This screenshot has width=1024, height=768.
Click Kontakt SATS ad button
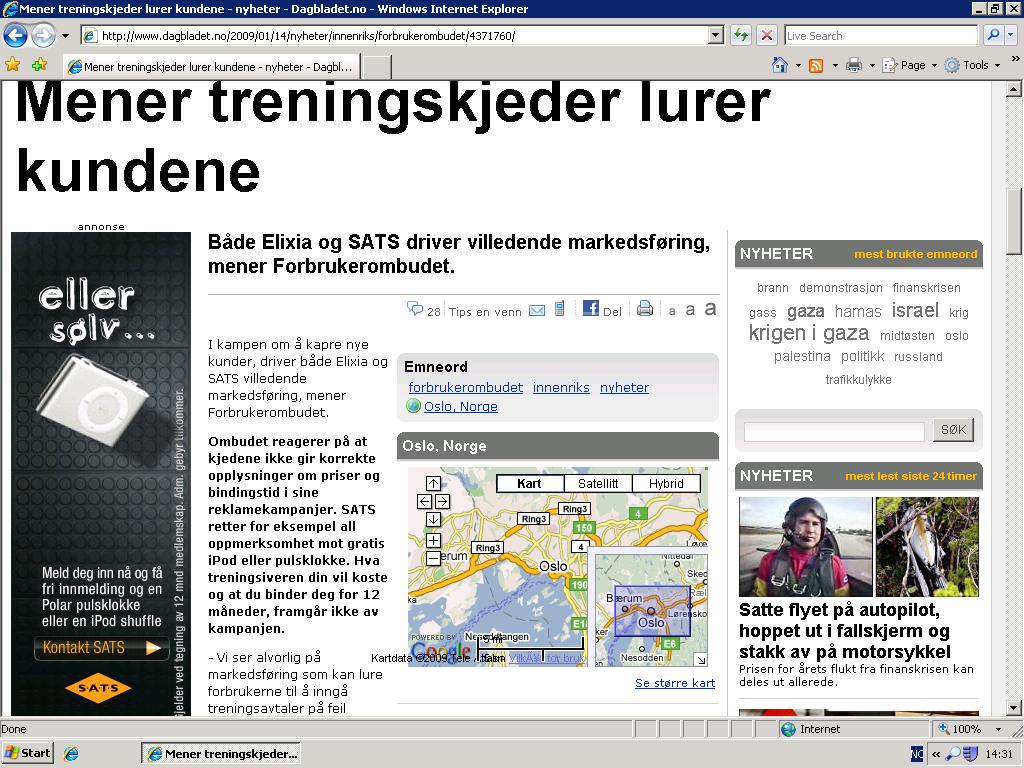[101, 648]
